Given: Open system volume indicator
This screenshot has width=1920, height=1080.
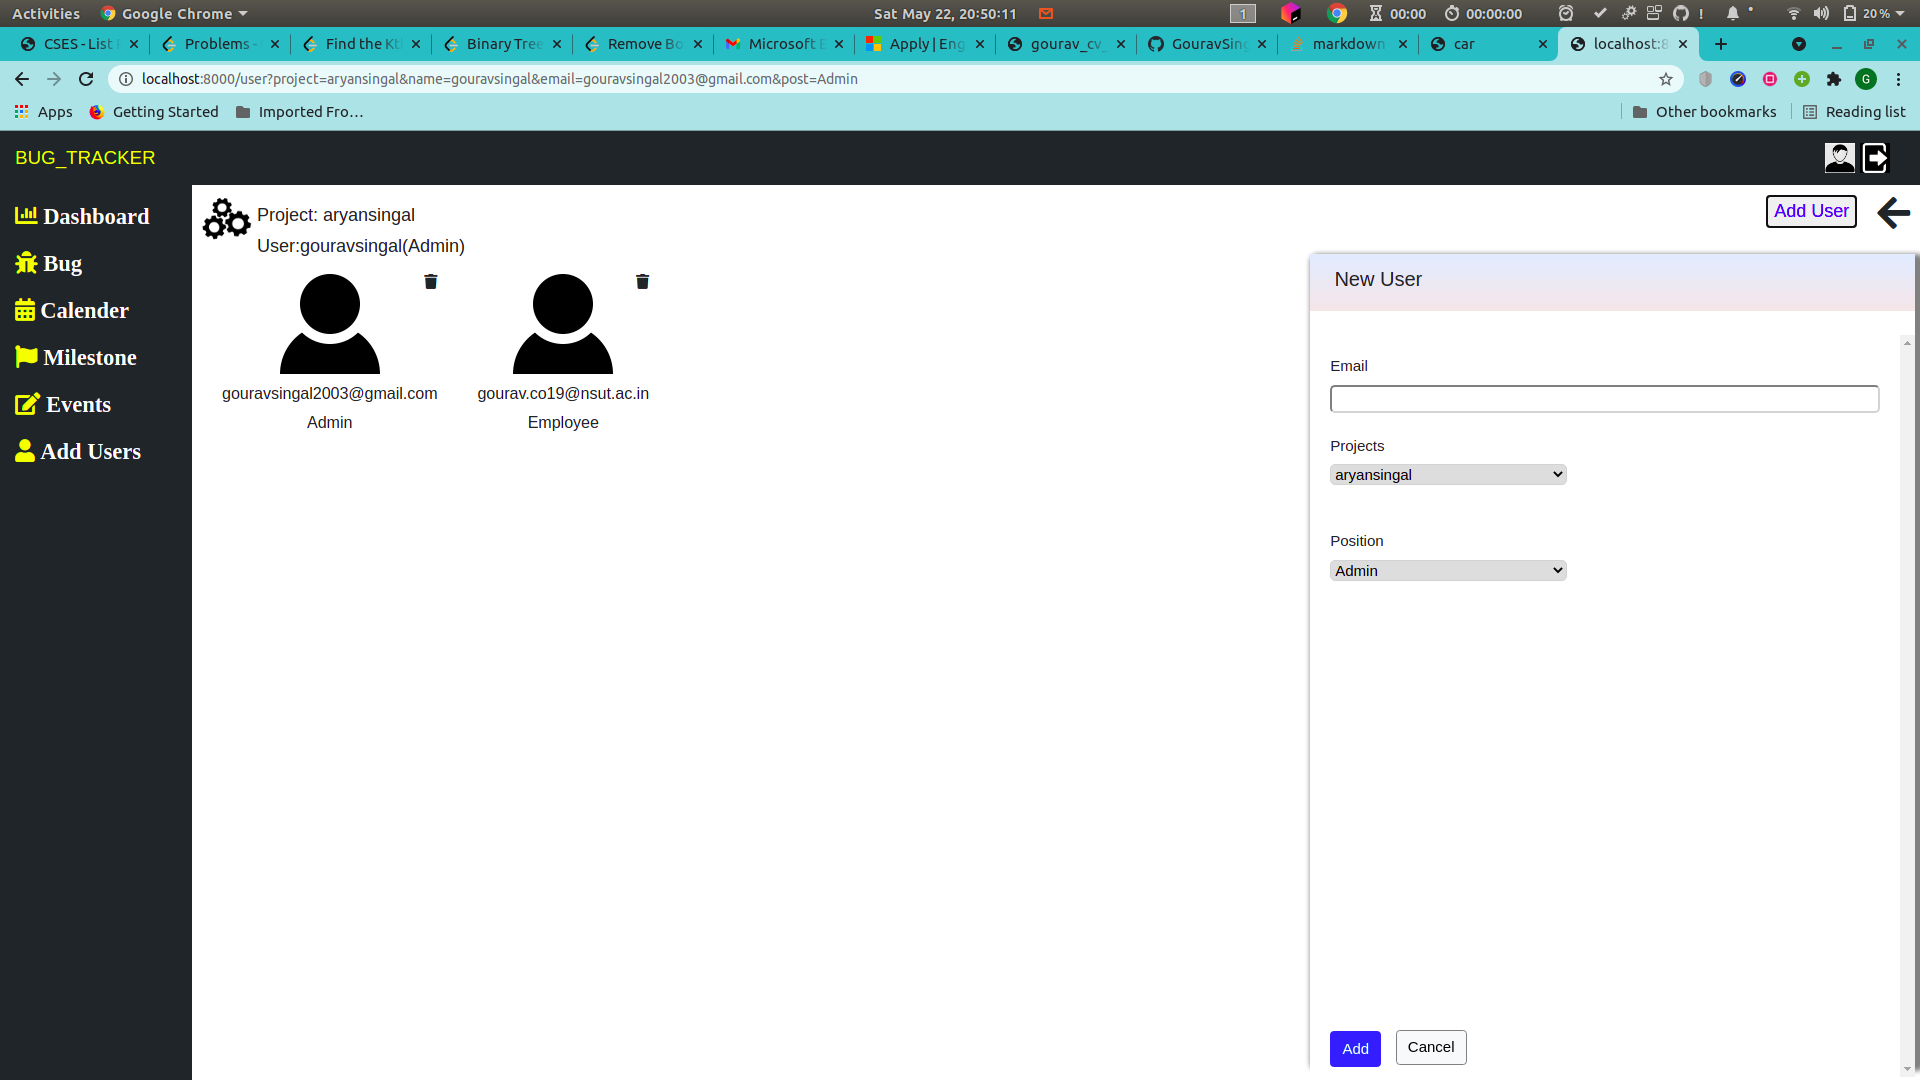Looking at the screenshot, I should [1821, 13].
